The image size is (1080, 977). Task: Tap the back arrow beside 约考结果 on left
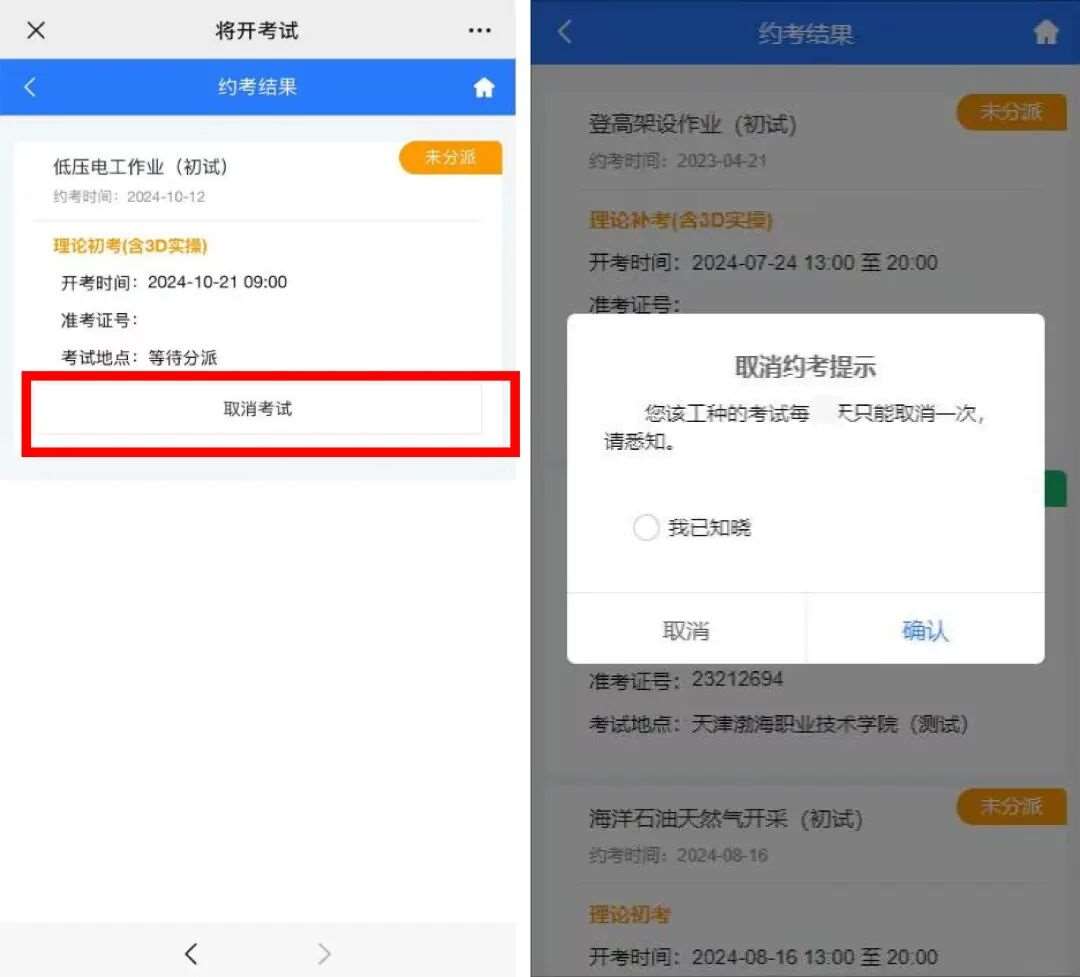29,87
